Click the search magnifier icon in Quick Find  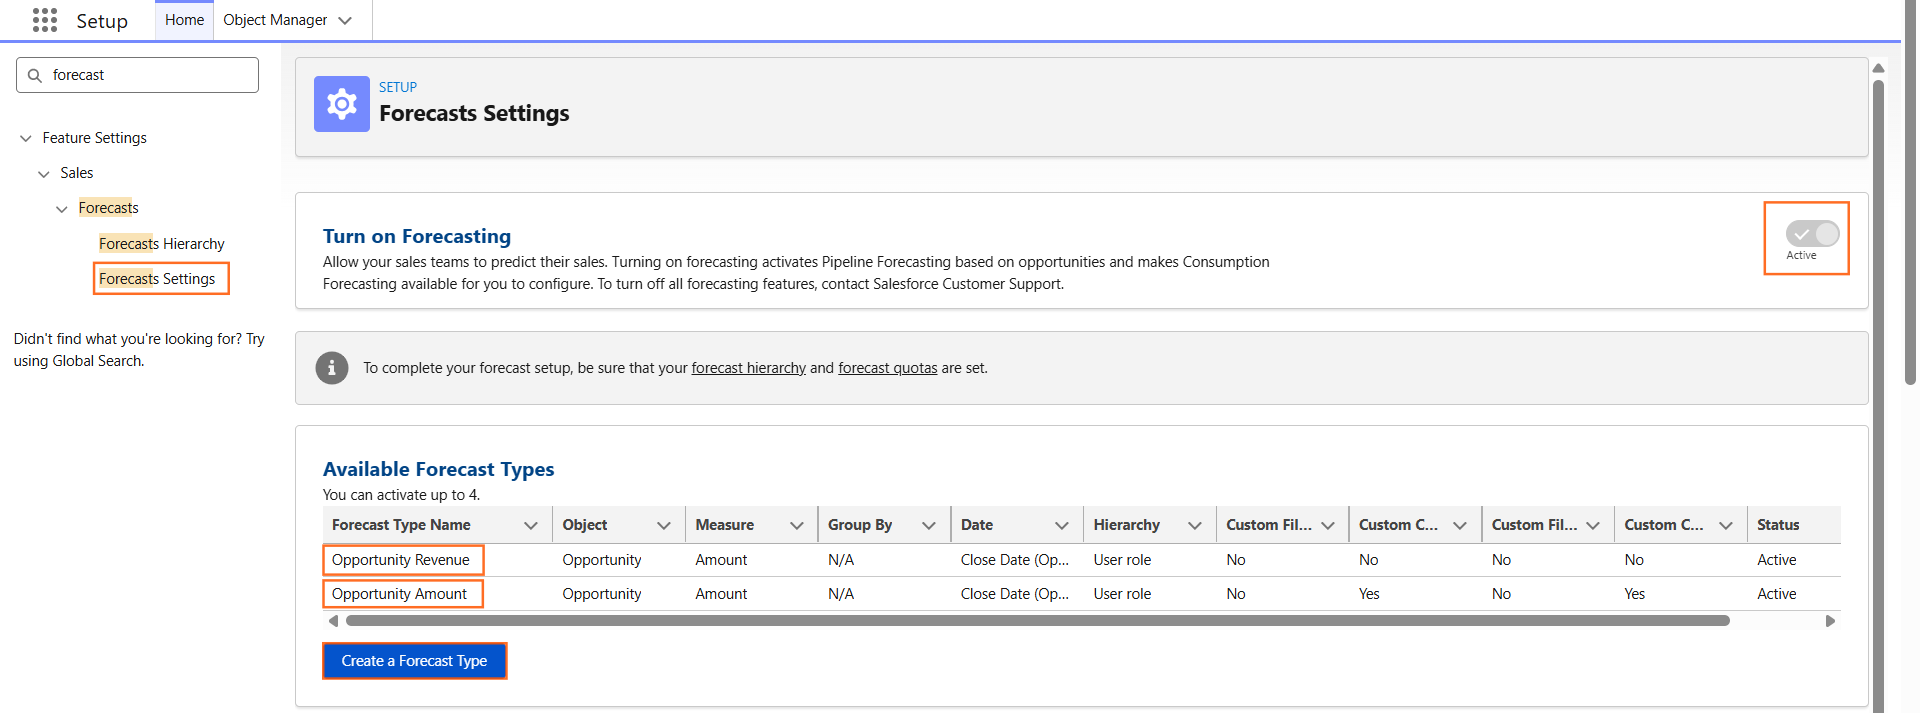35,75
